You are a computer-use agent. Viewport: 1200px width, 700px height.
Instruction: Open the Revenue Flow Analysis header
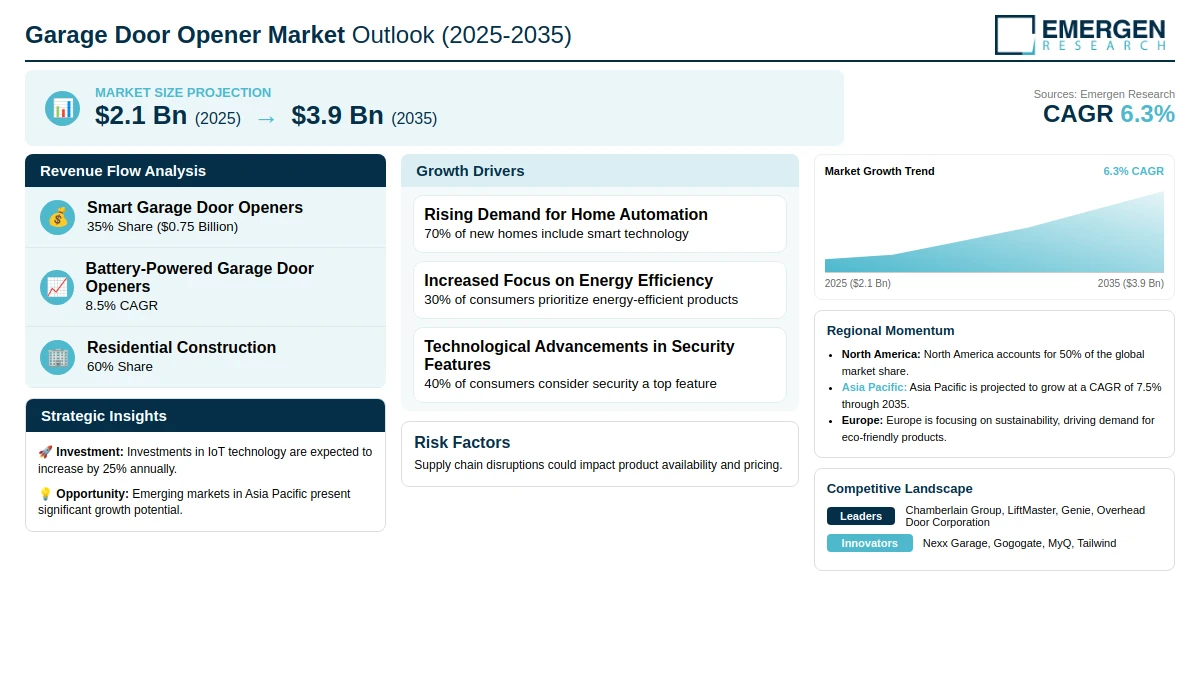click(x=205, y=170)
